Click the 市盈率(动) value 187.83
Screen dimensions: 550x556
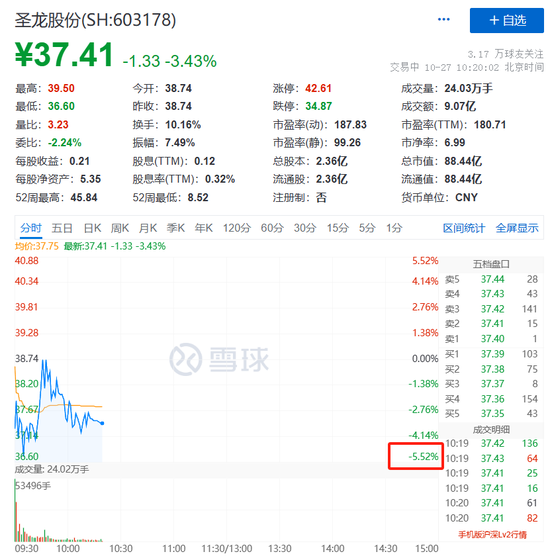pyautogui.click(x=350, y=125)
